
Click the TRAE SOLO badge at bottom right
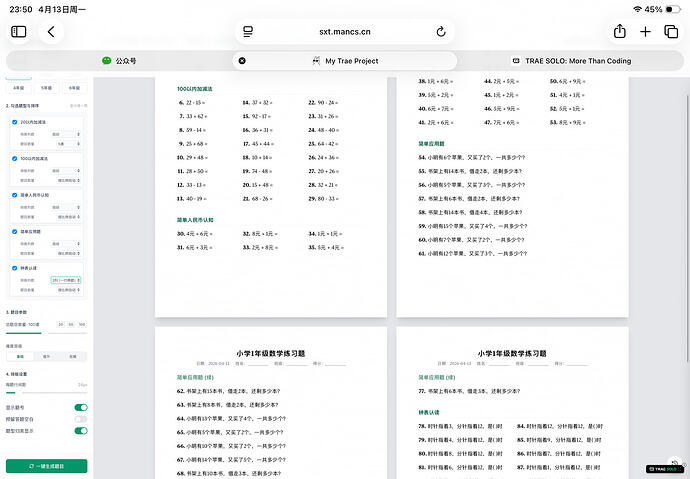coord(664,469)
